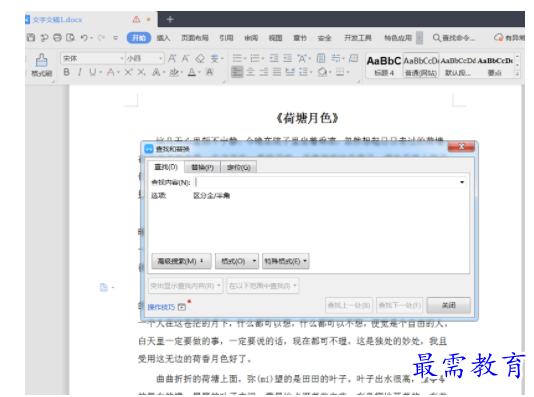Click the Print icon in quick toolbar

(57, 37)
